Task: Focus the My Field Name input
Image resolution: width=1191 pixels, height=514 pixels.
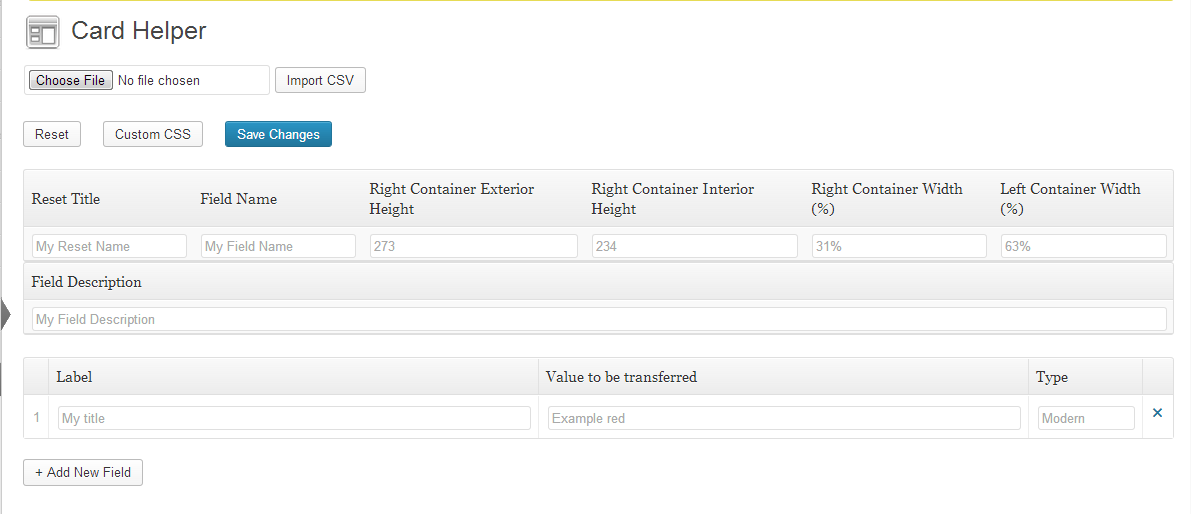Action: click(x=278, y=246)
